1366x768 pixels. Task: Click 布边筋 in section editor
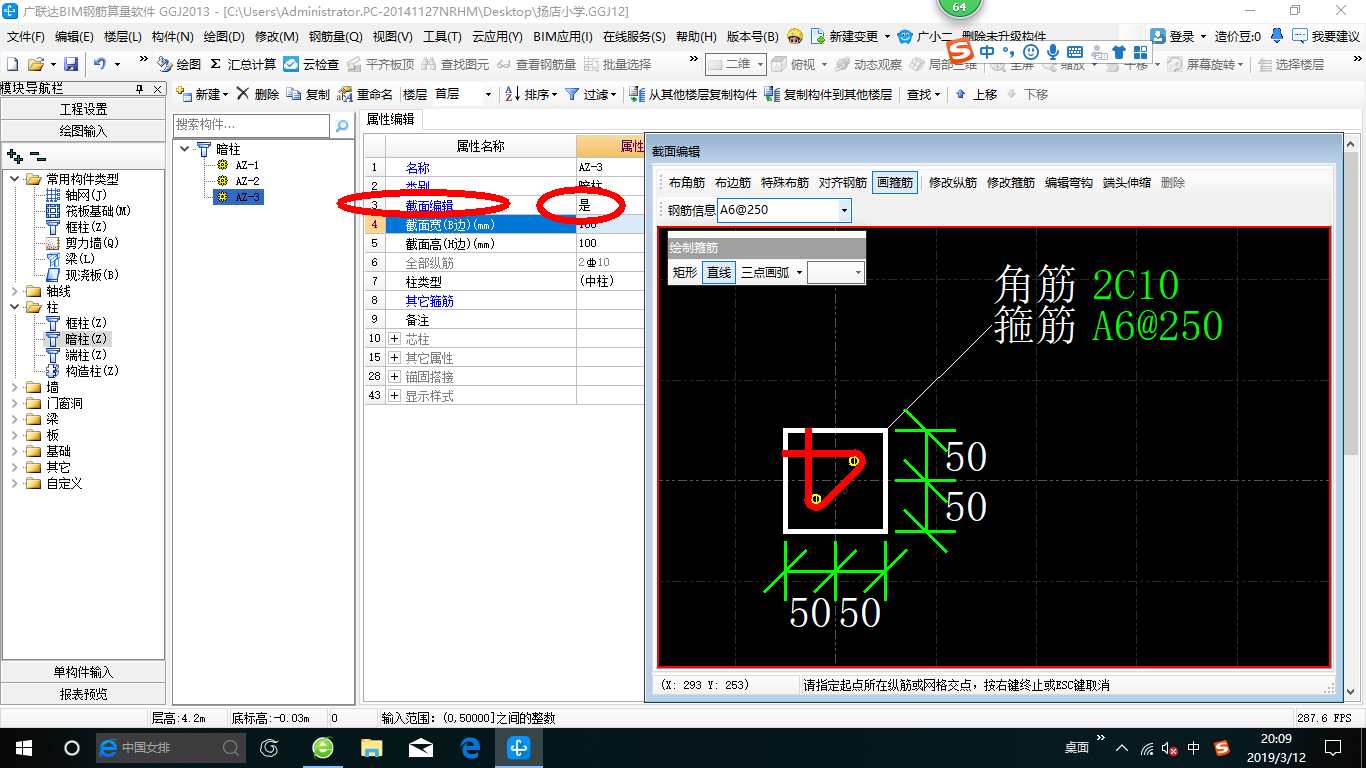click(733, 183)
